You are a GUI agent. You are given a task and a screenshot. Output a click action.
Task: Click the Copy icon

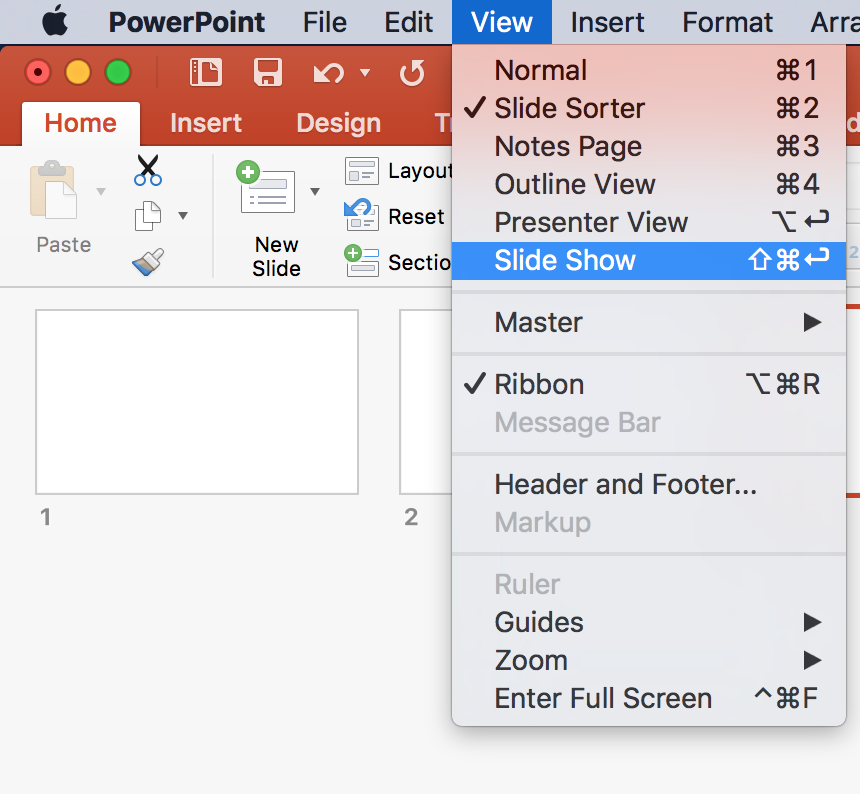[148, 215]
